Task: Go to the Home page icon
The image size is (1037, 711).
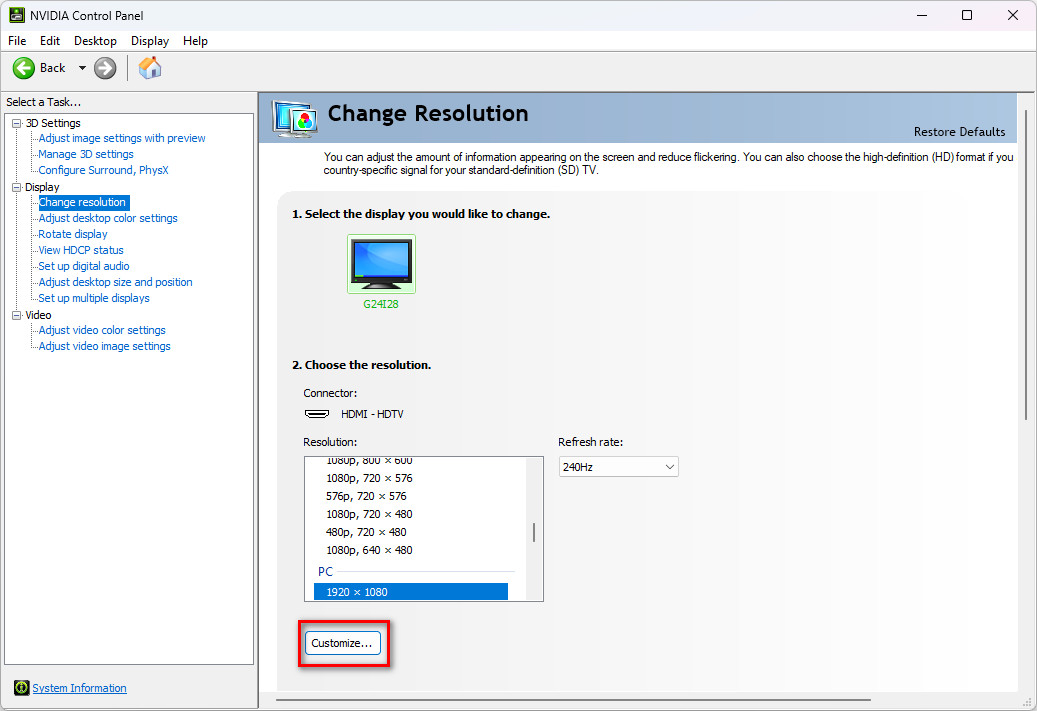Action: [x=149, y=67]
